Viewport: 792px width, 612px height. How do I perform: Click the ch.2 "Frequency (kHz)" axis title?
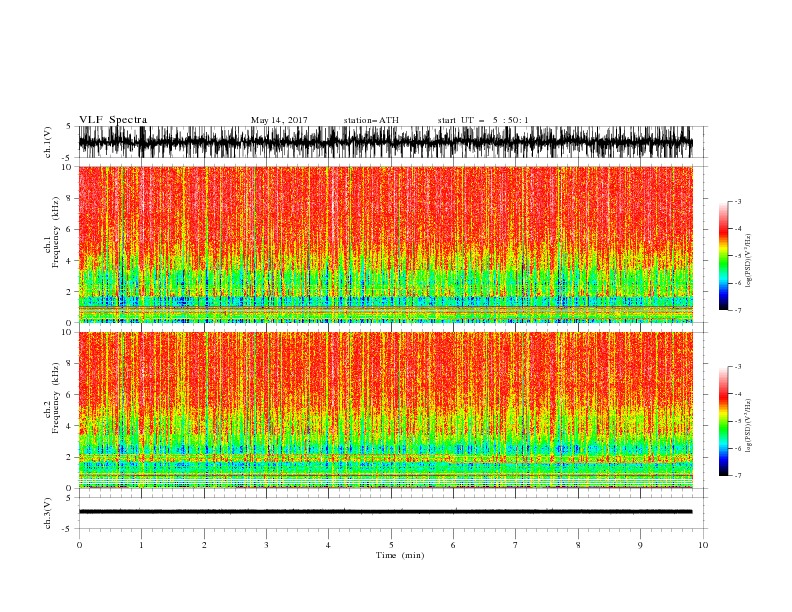[56, 398]
